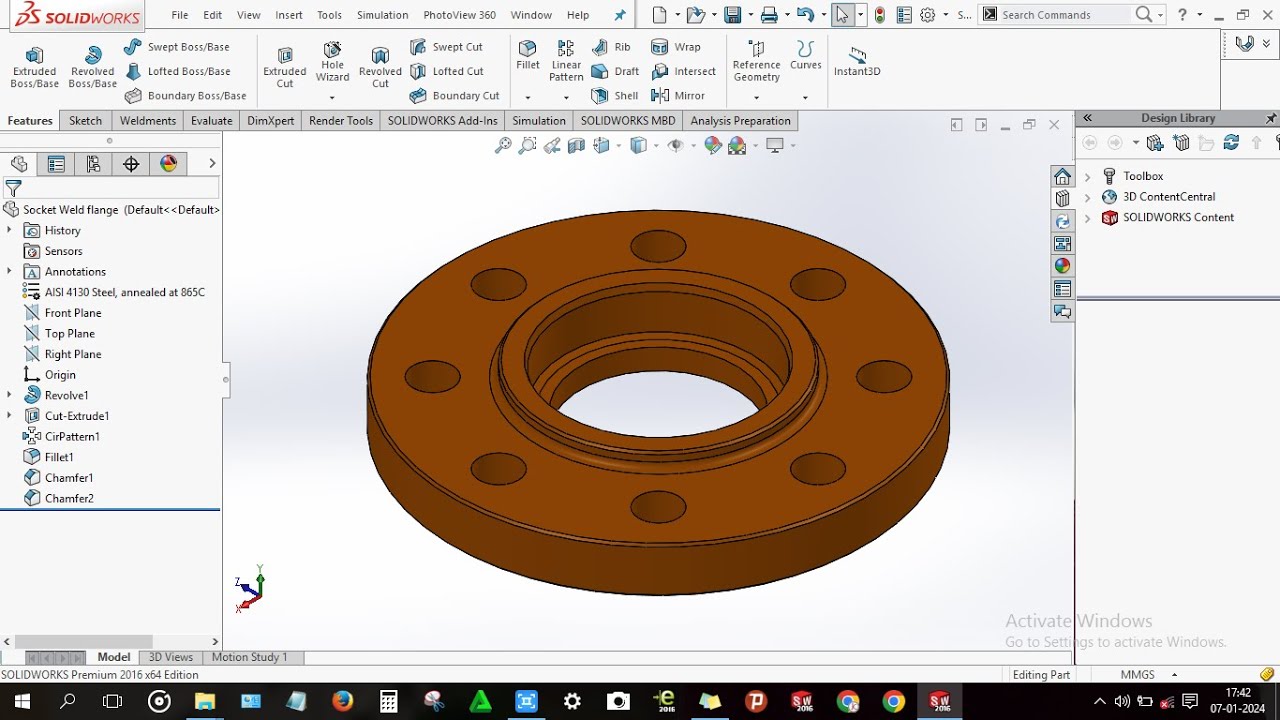Image resolution: width=1280 pixels, height=720 pixels.
Task: Expand the History folder
Action: (9, 230)
